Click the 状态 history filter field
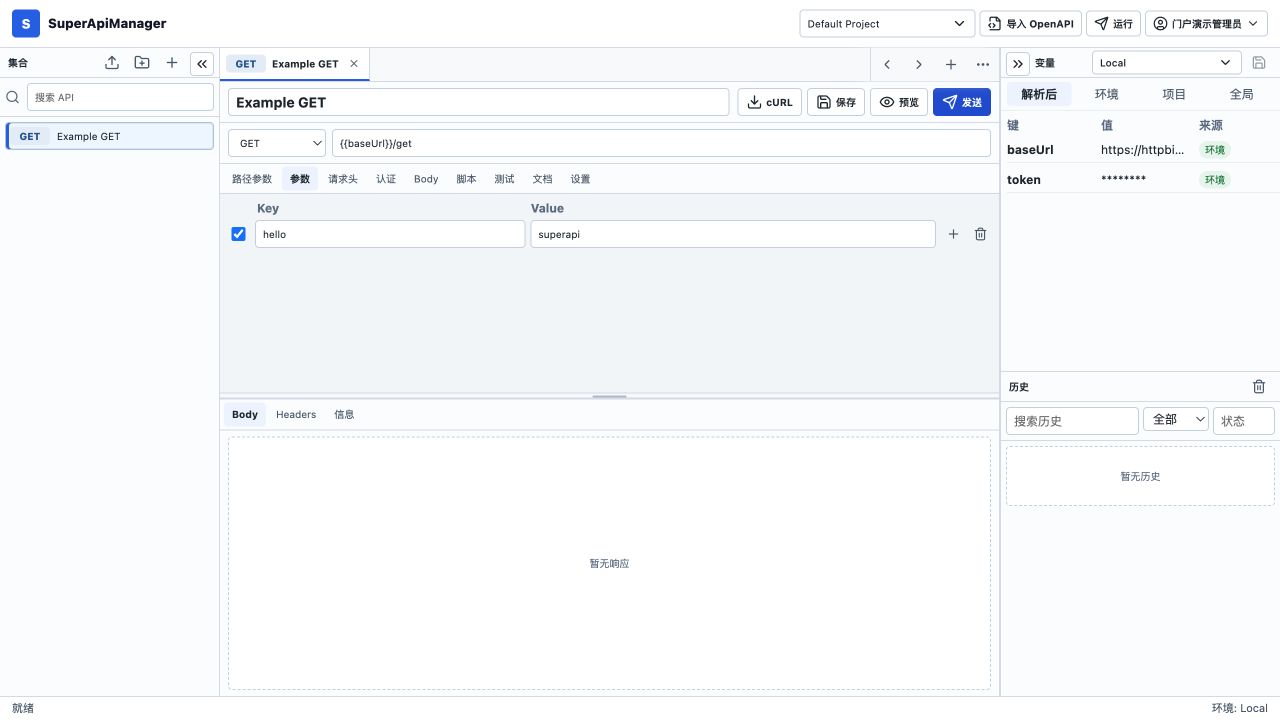 pos(1244,420)
